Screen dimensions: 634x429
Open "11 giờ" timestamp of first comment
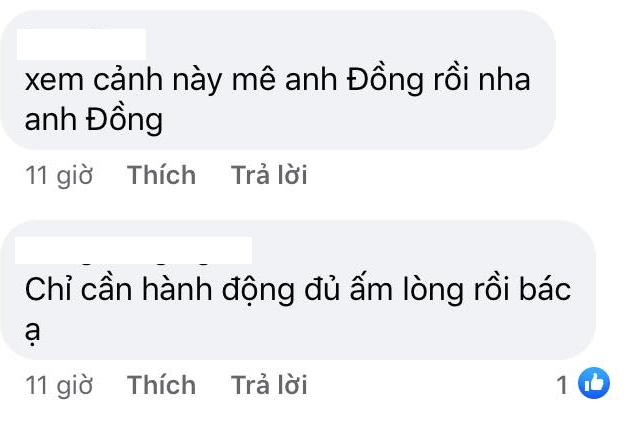[59, 176]
